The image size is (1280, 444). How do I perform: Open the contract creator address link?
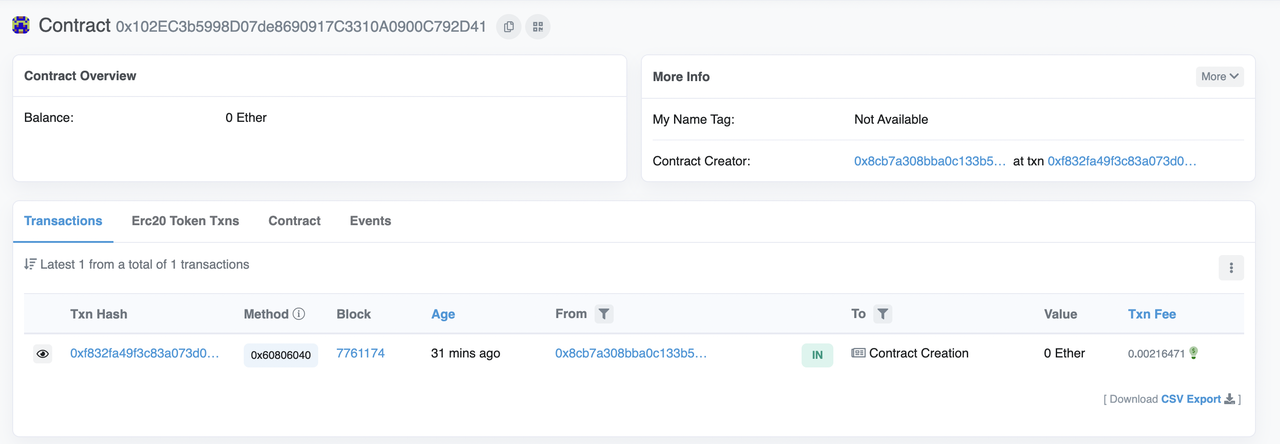[930, 161]
